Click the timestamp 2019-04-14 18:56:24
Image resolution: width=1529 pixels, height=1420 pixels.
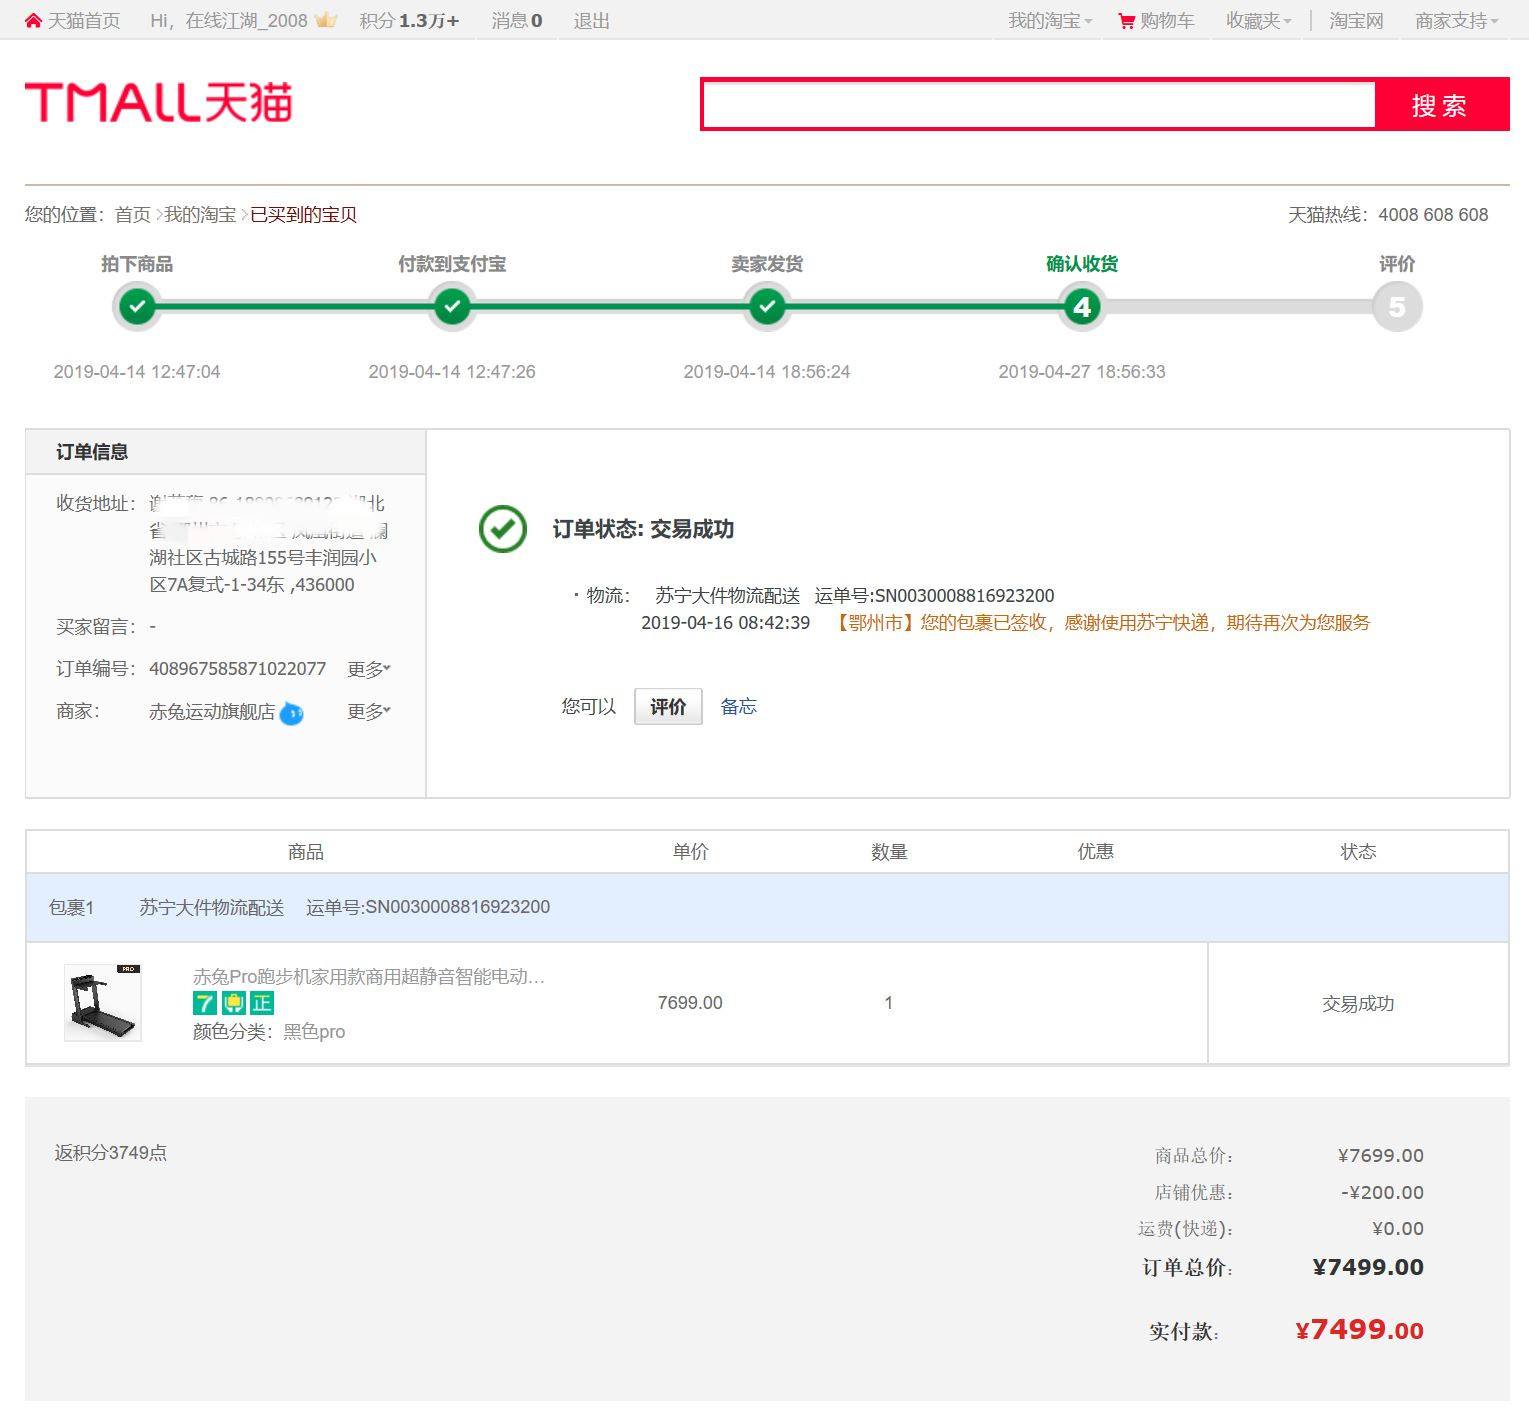767,372
